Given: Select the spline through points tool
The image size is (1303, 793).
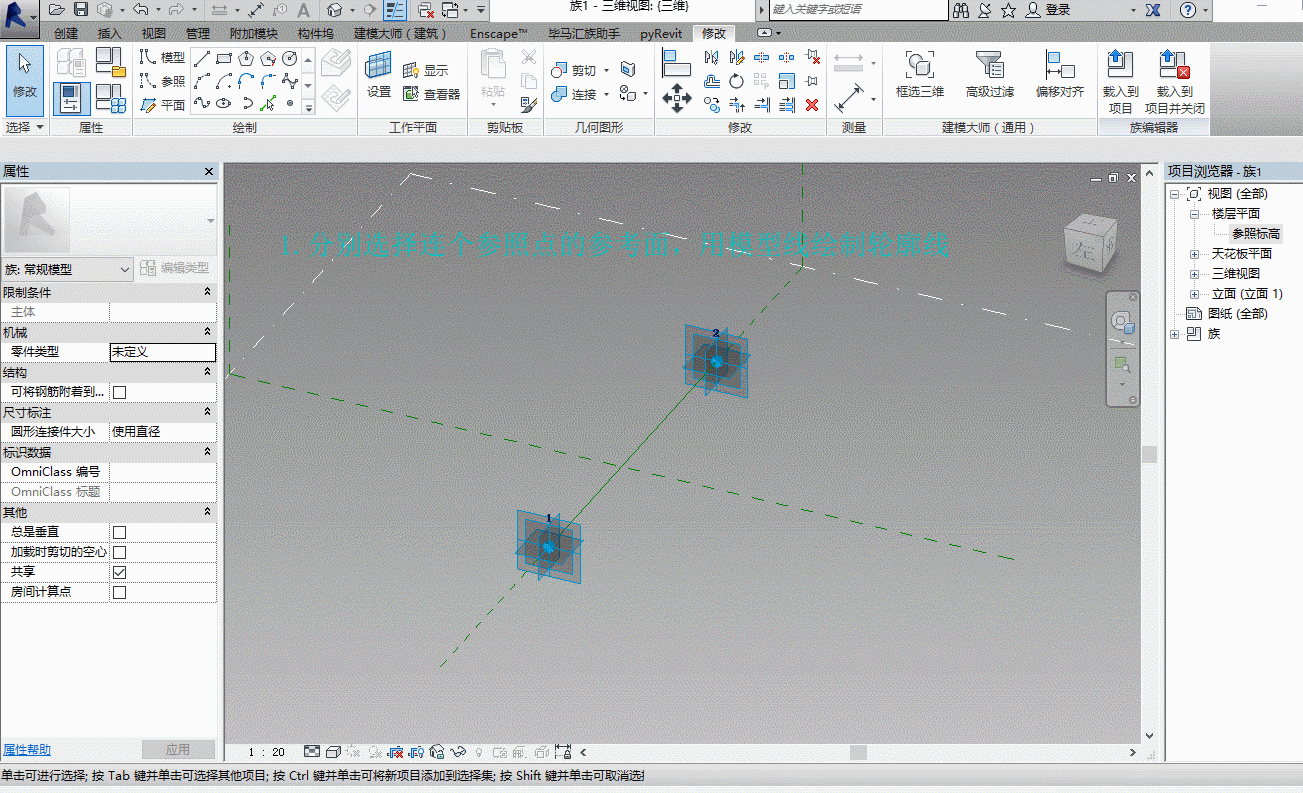Looking at the screenshot, I should coord(203,103).
